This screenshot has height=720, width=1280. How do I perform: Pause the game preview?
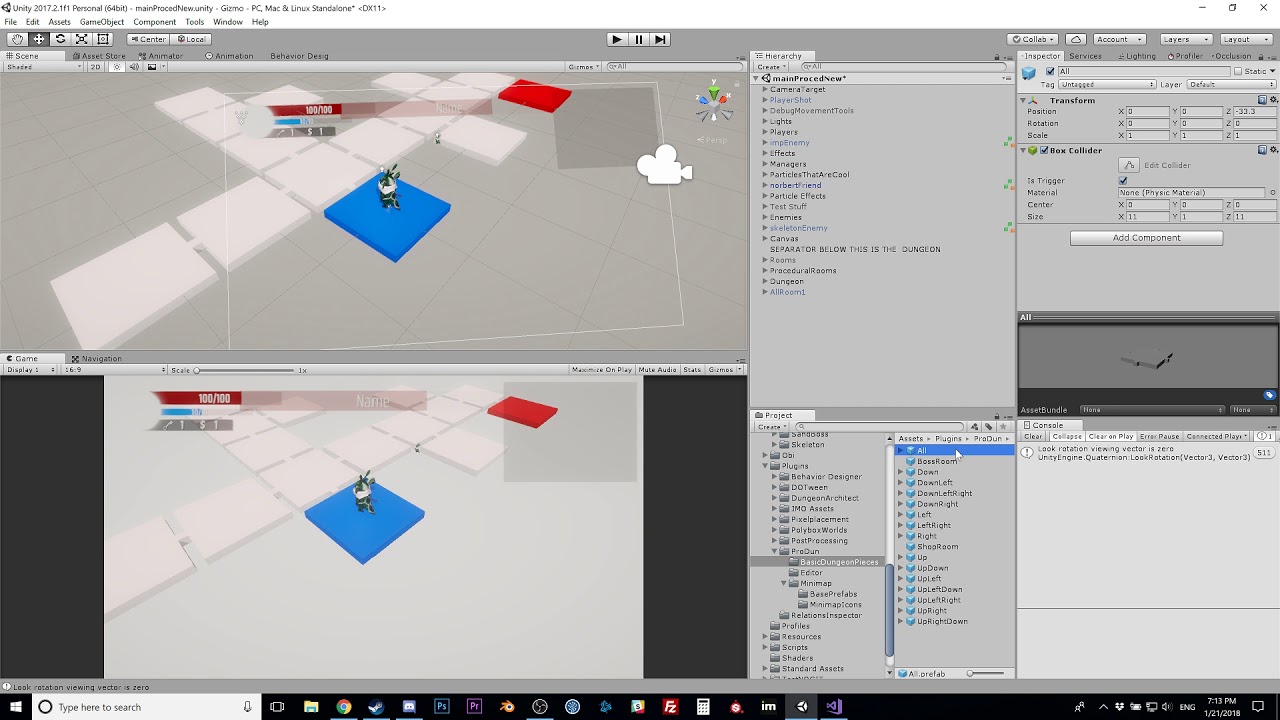click(x=639, y=39)
